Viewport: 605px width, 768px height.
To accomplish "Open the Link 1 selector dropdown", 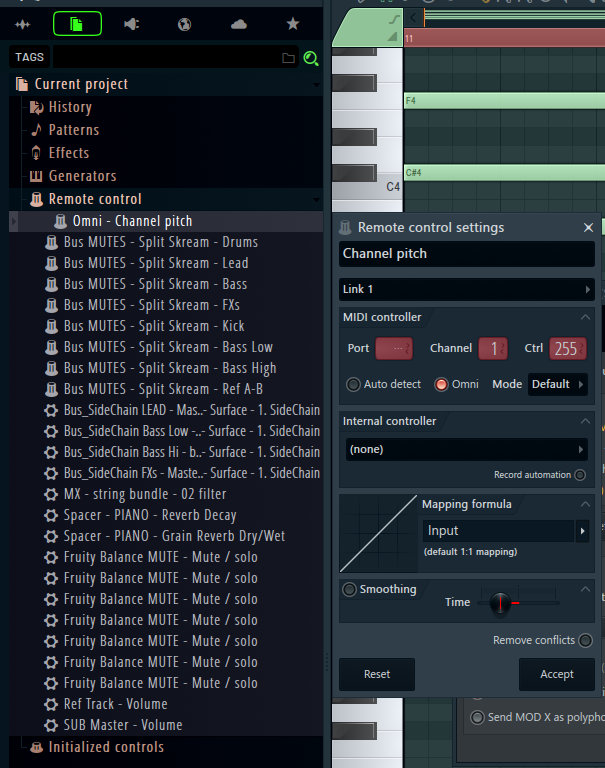I will tap(466, 289).
